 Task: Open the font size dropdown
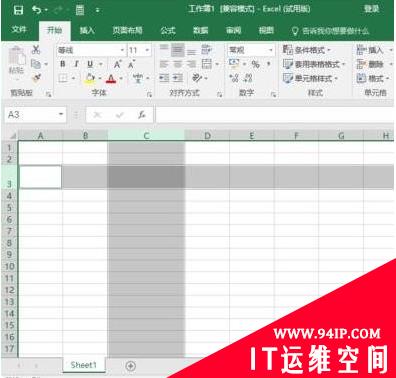click(x=148, y=50)
